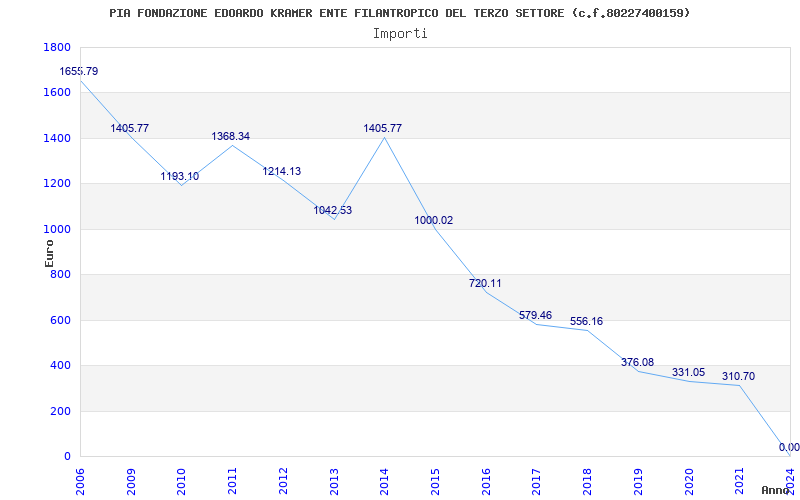This screenshot has height=500, width=800.
Task: Click the 2014 year label
Action: [384, 482]
